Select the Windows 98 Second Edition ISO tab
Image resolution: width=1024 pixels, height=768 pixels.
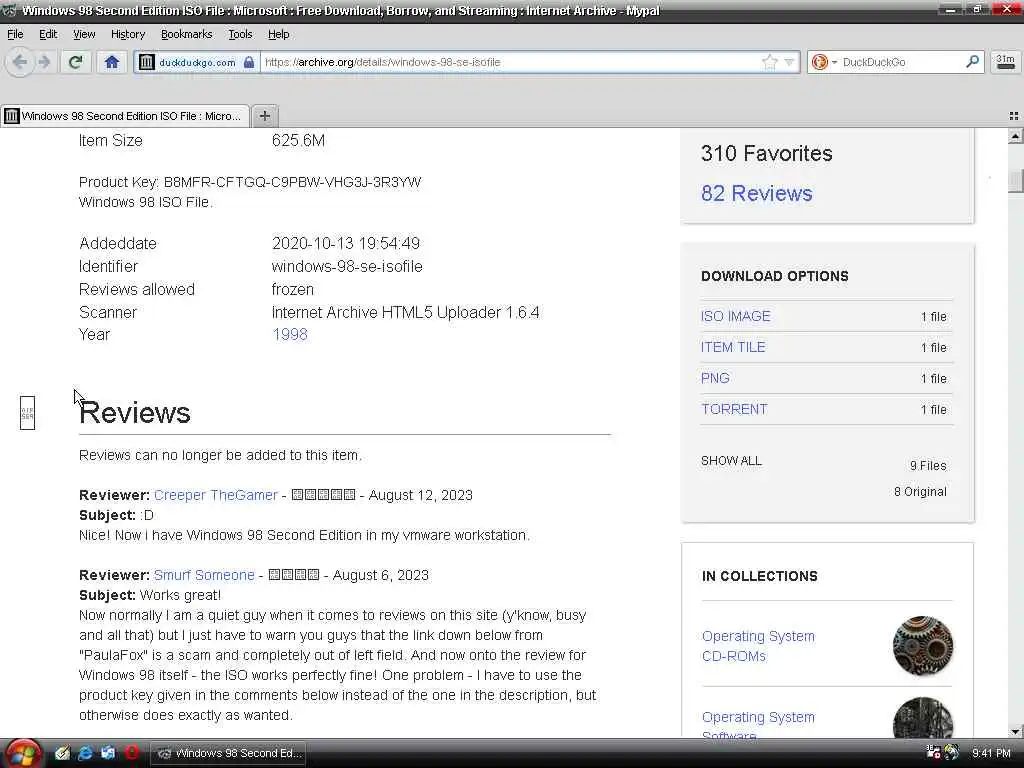pyautogui.click(x=125, y=116)
